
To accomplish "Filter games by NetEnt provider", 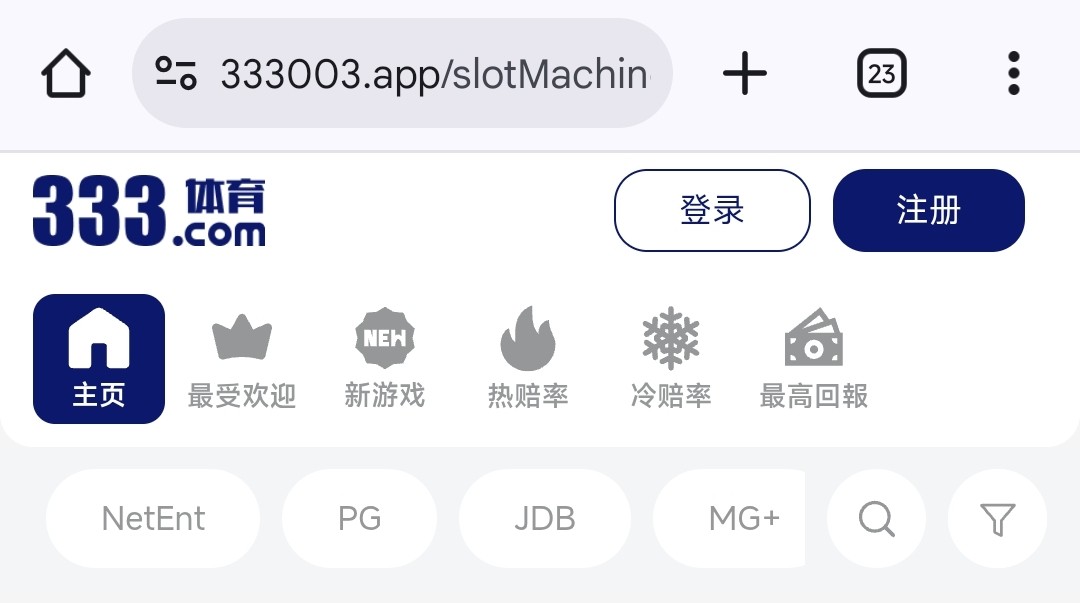I will click(153, 518).
